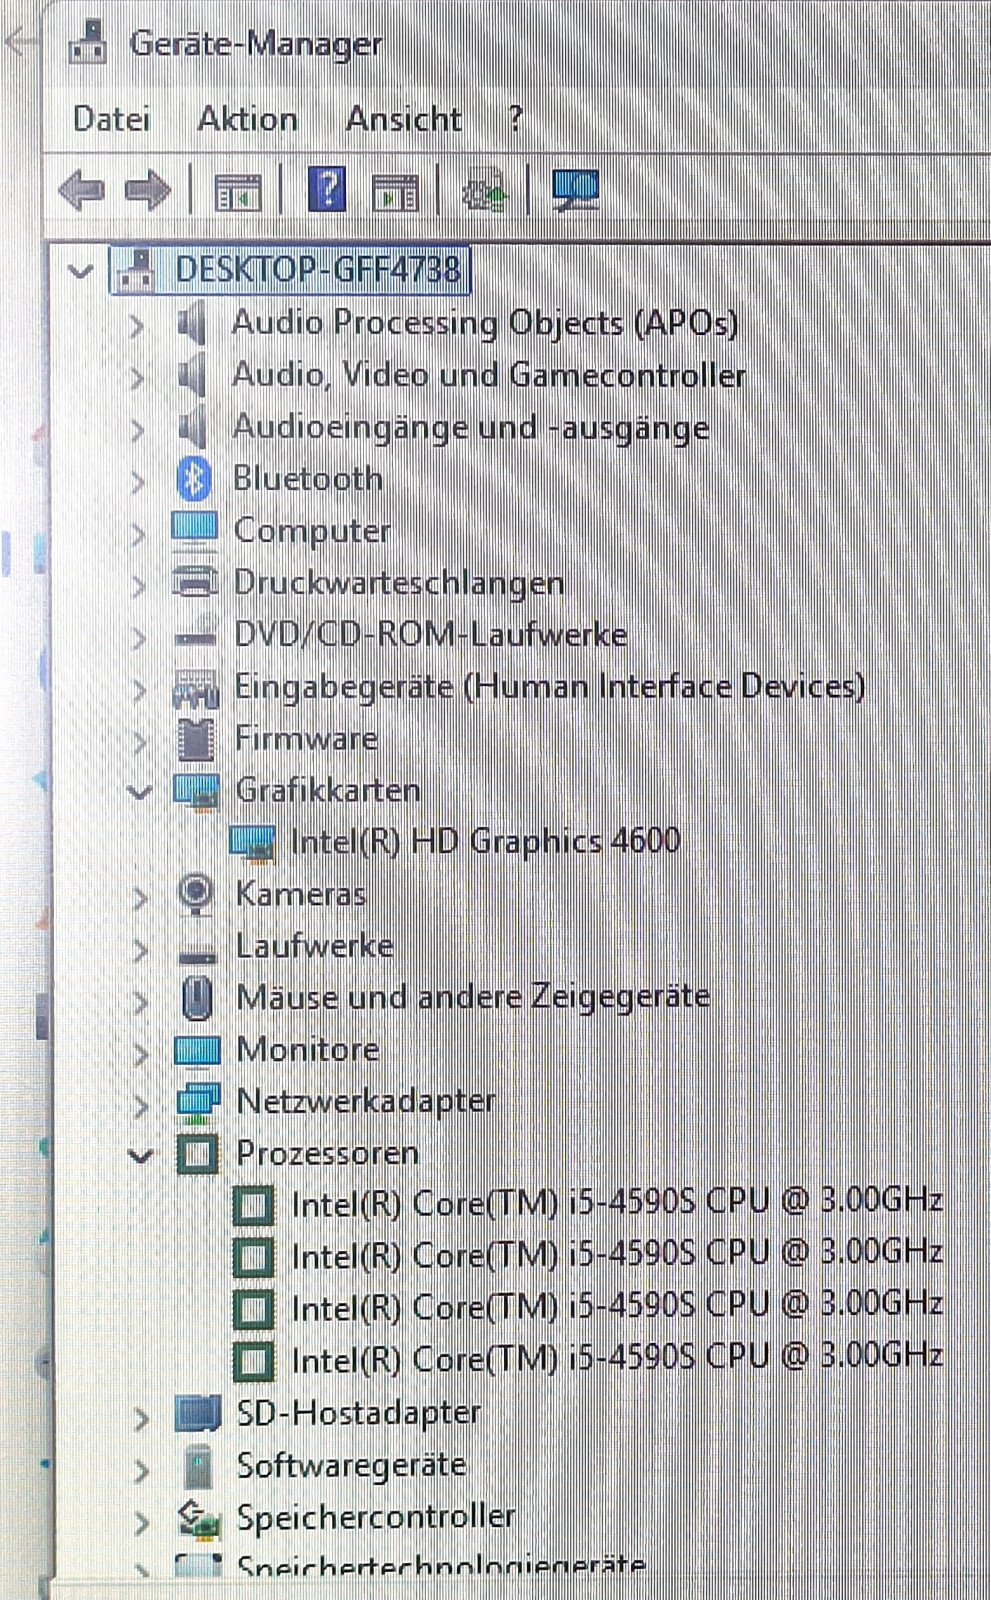
Task: Click the mouse icon for Mäuse
Action: (197, 998)
